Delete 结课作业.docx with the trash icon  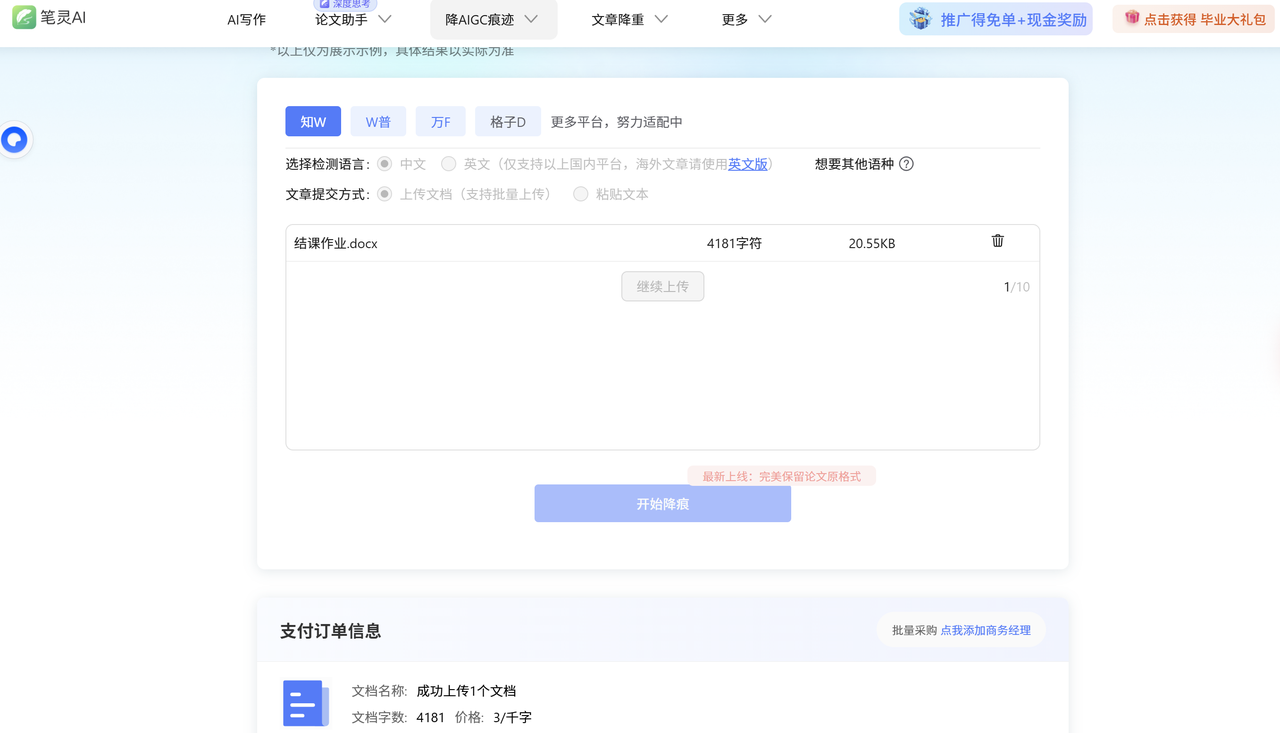click(998, 241)
